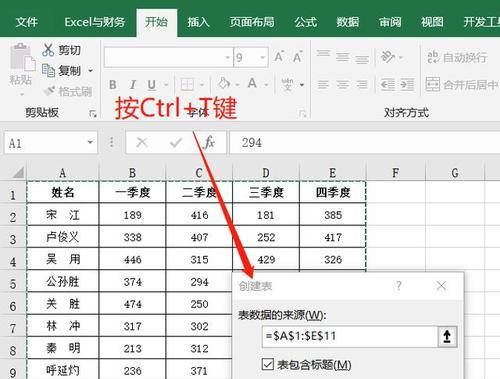Viewport: 500px width, 379px height.
Task: Click the formula bar showing 294
Action: coord(365,143)
